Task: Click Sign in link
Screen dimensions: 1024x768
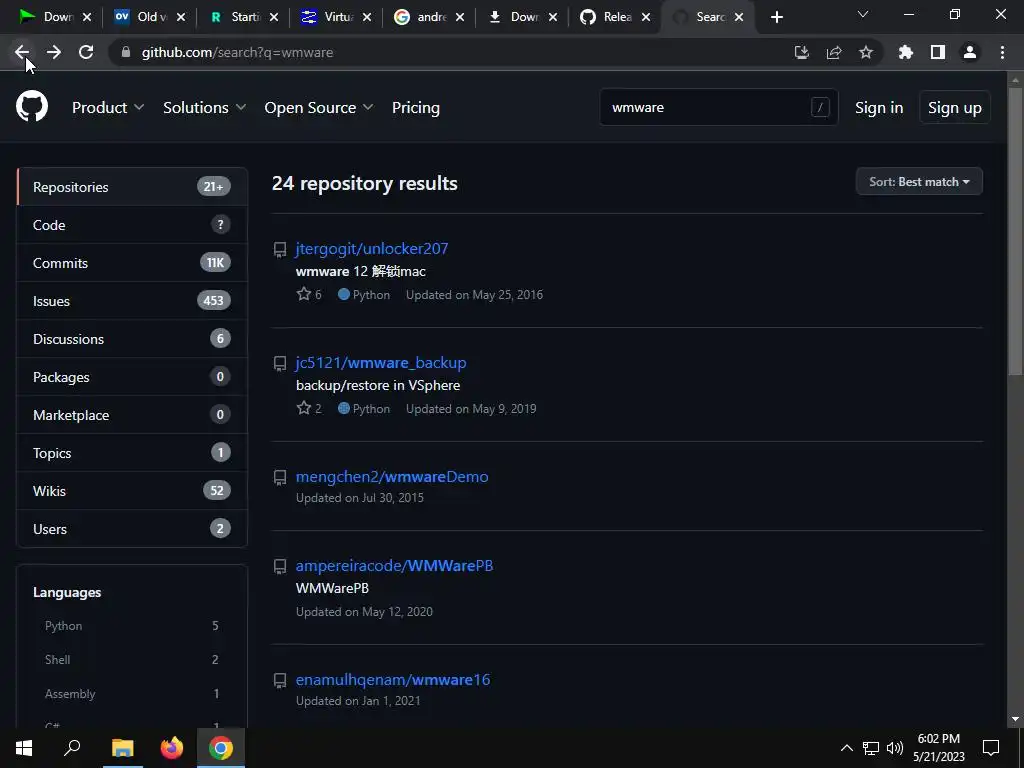Action: (x=879, y=107)
